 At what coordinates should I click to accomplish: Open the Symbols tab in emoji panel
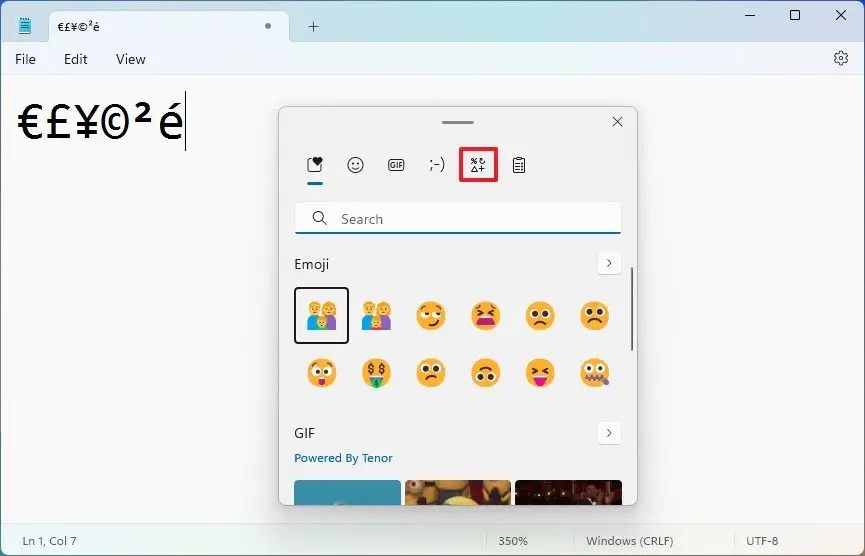coord(478,165)
